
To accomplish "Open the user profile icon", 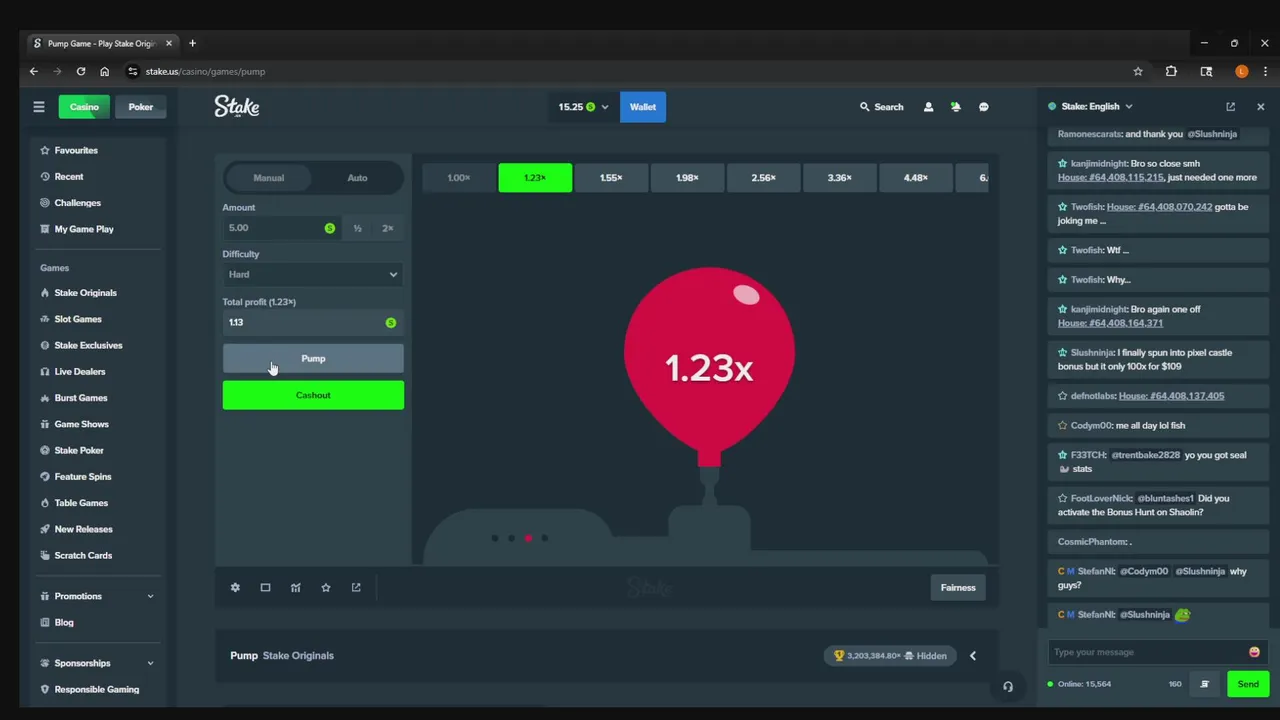I will [x=928, y=107].
